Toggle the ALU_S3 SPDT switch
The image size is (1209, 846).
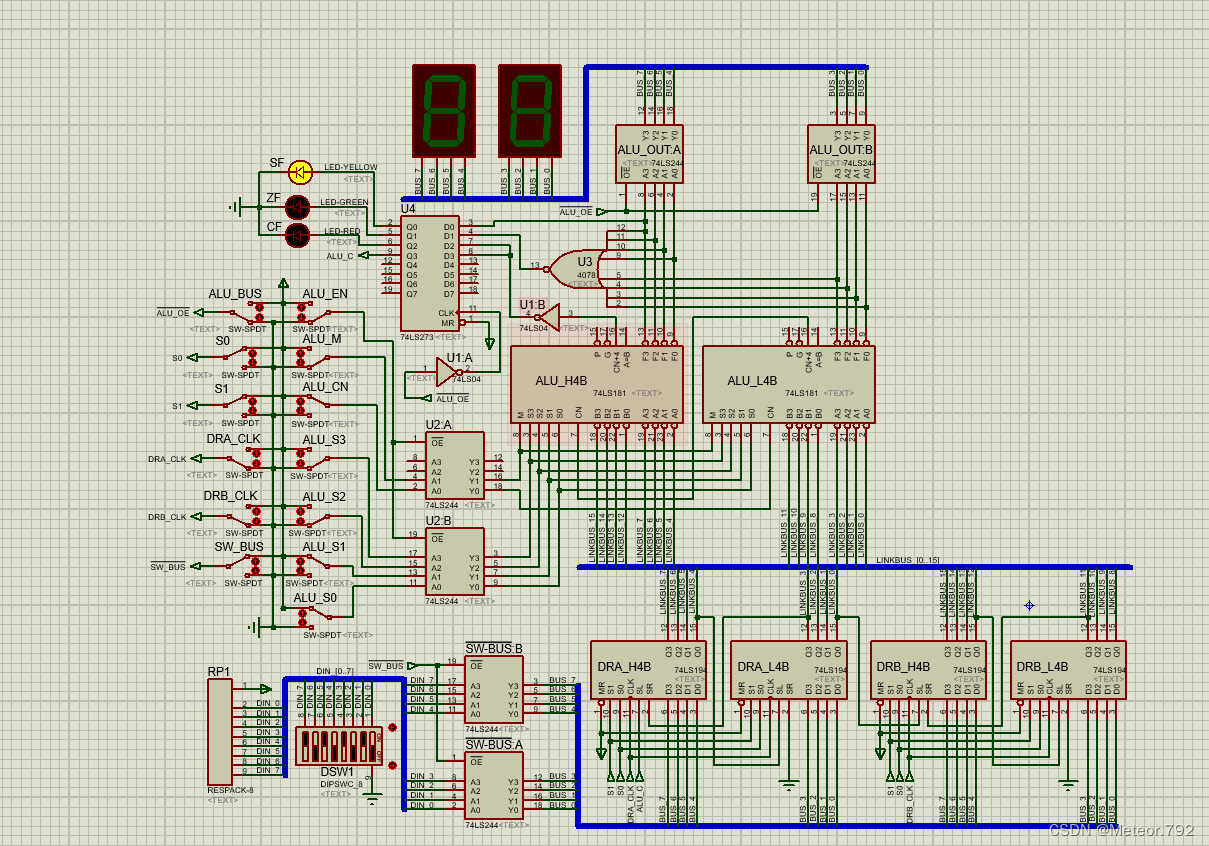(x=312, y=458)
